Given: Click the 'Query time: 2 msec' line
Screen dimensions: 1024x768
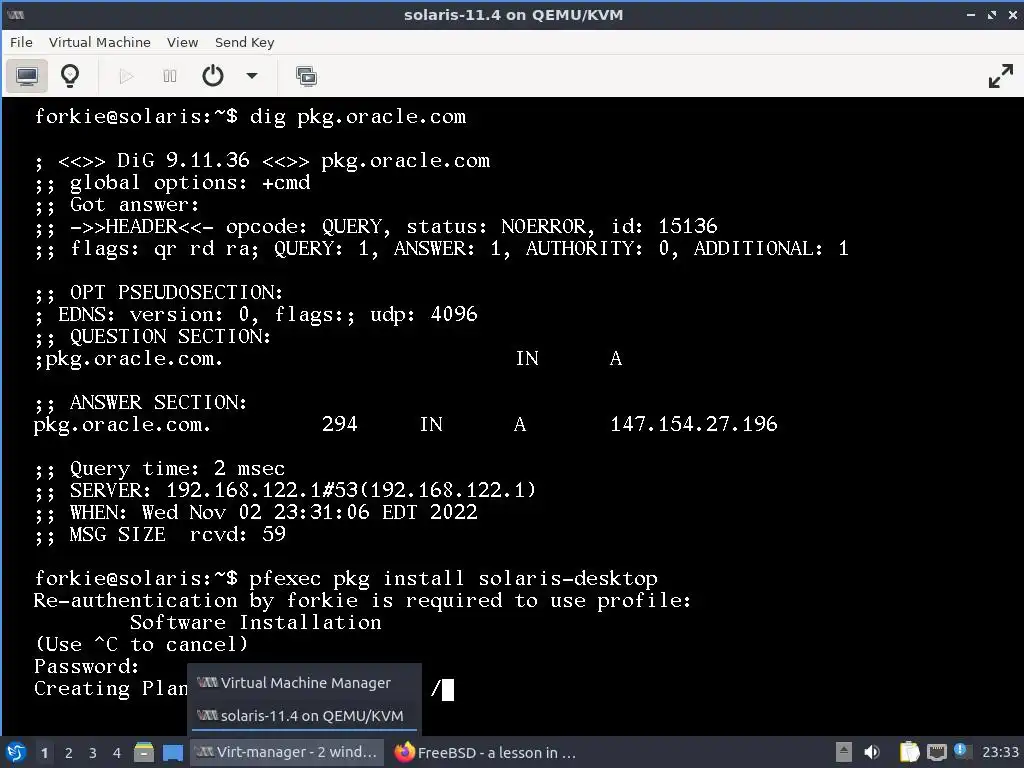Looking at the screenshot, I should click(159, 468).
